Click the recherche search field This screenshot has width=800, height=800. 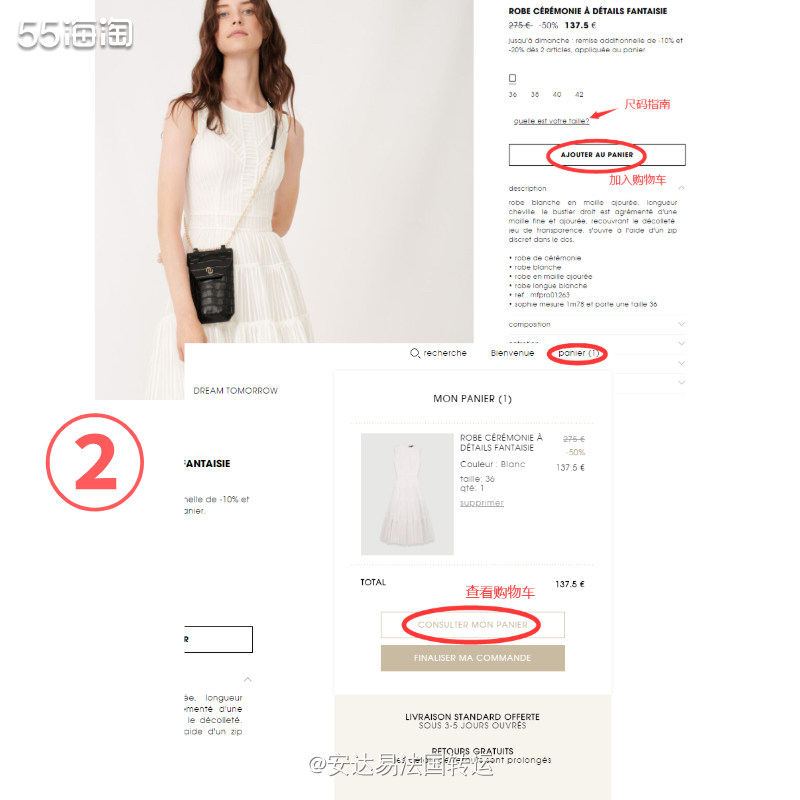pyautogui.click(x=444, y=353)
